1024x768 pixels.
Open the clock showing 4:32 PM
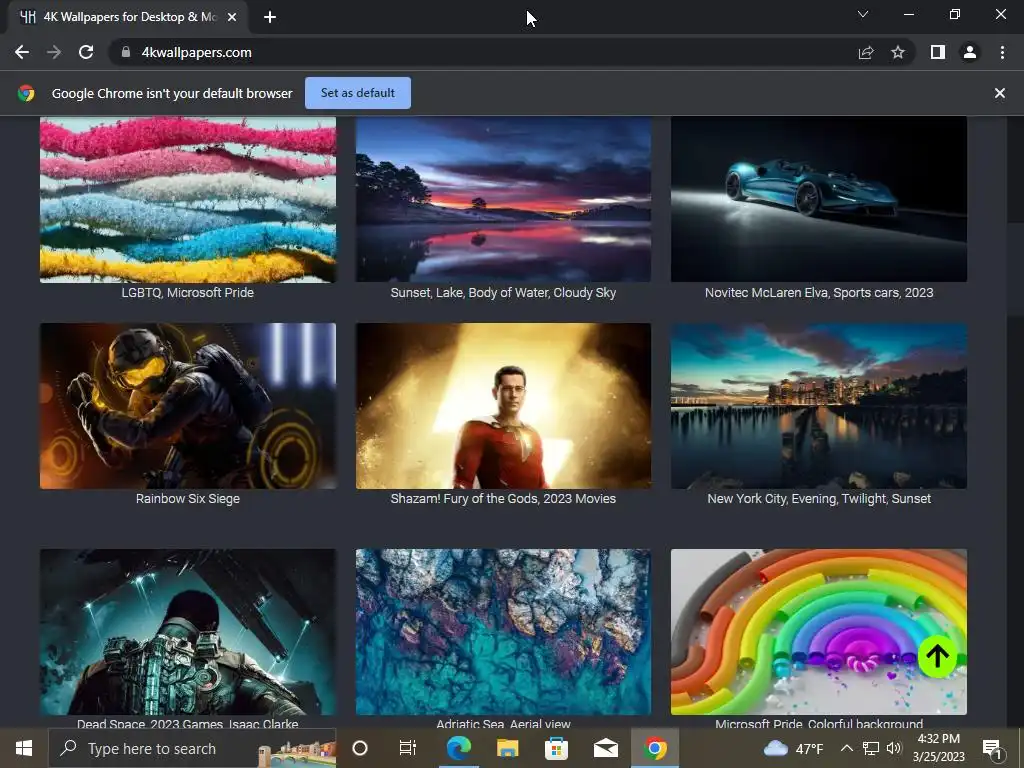(x=938, y=748)
